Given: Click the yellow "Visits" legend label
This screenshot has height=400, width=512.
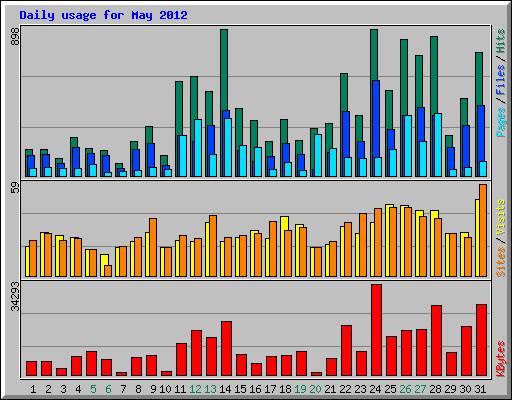Looking at the screenshot, I should click(x=500, y=217).
